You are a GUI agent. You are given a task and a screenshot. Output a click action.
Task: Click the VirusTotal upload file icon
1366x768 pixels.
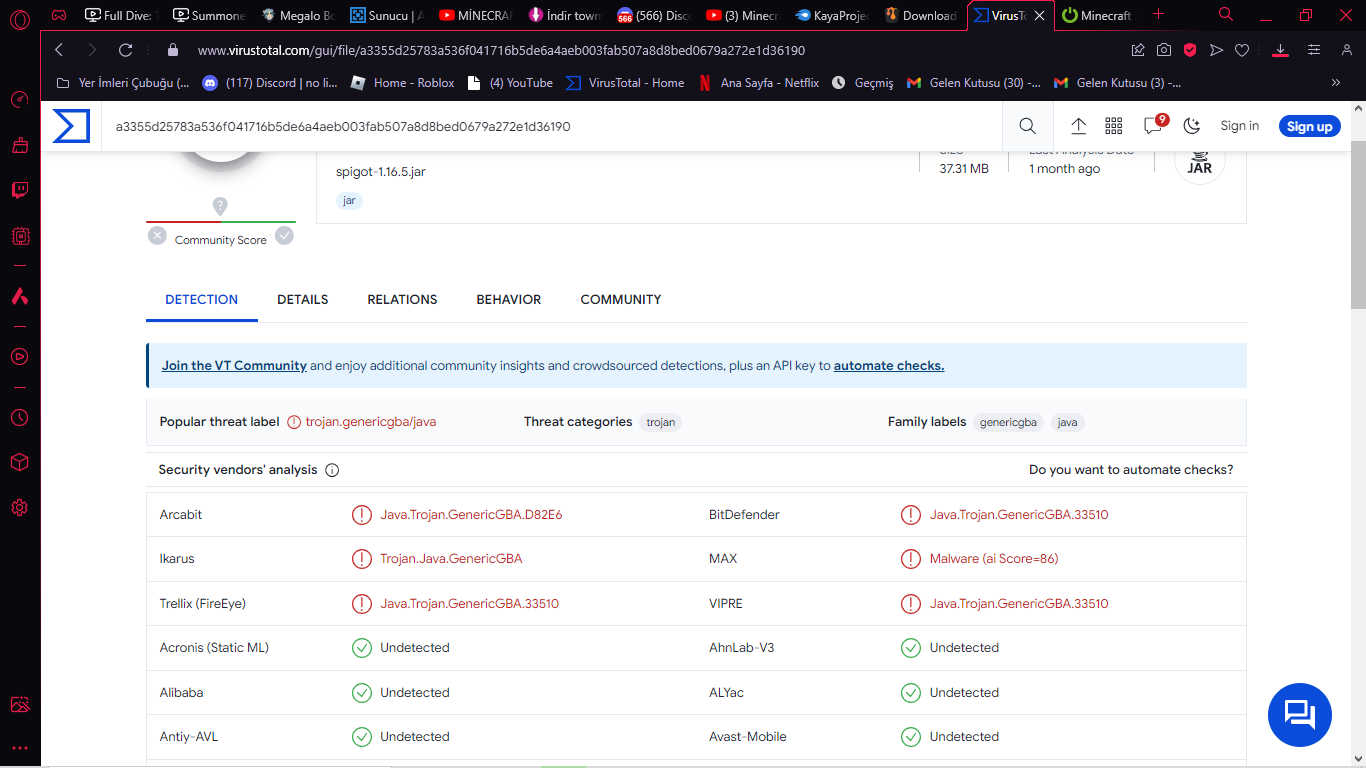[1078, 126]
